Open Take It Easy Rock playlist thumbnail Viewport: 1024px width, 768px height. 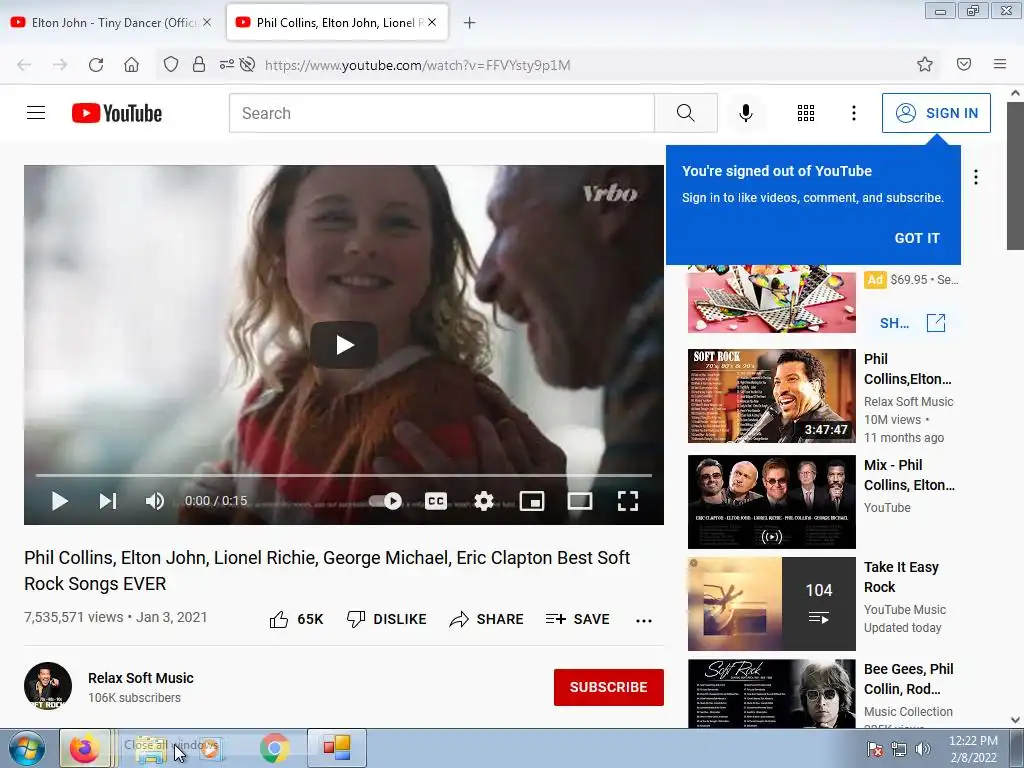pos(771,603)
